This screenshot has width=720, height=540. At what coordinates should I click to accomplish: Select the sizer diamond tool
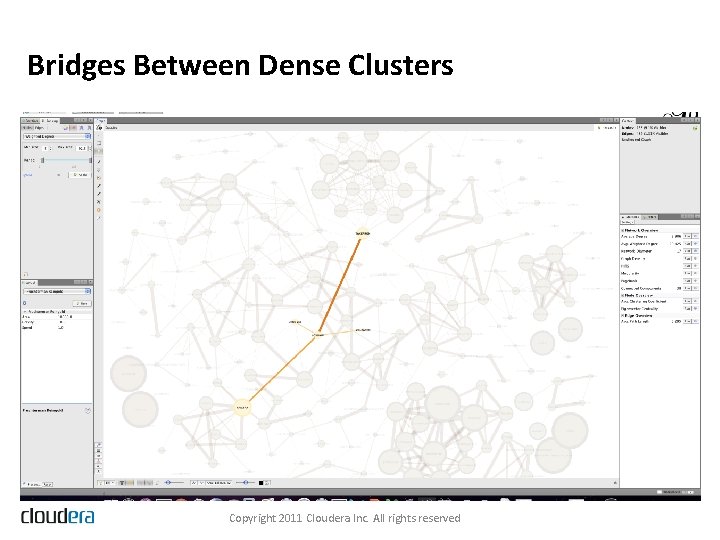click(x=99, y=170)
